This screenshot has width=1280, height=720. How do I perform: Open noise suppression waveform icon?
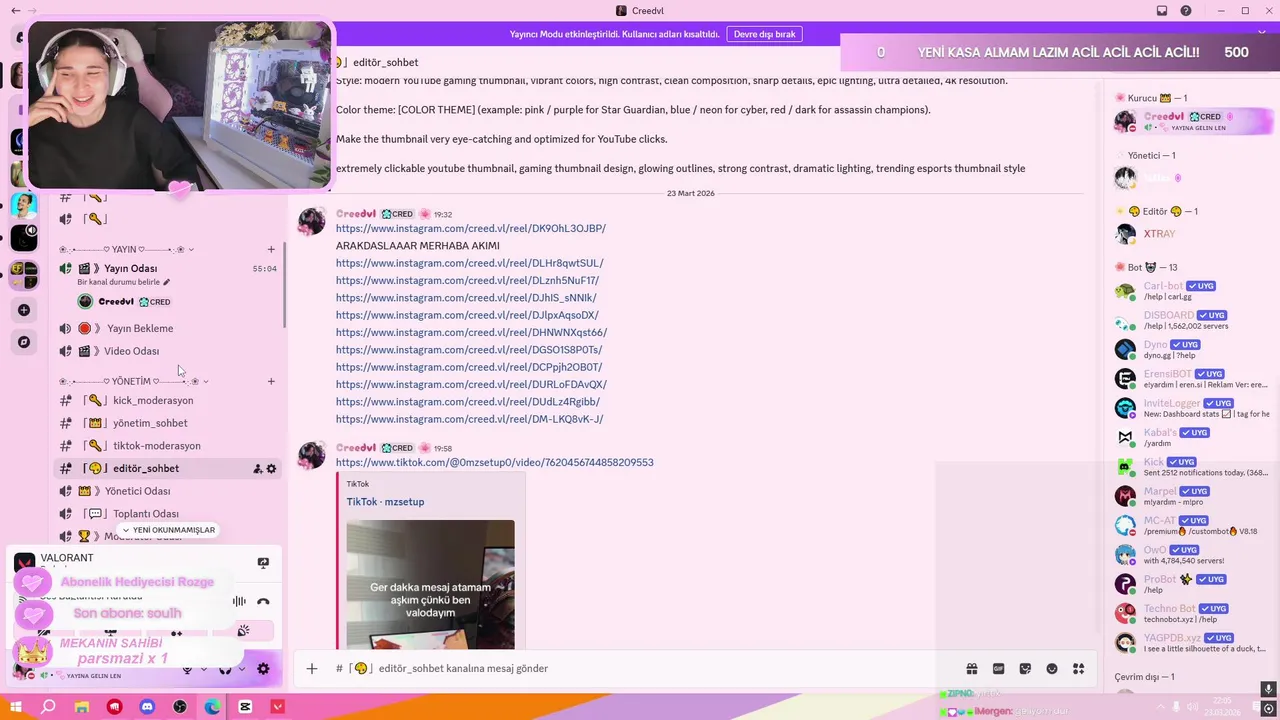pyautogui.click(x=239, y=601)
